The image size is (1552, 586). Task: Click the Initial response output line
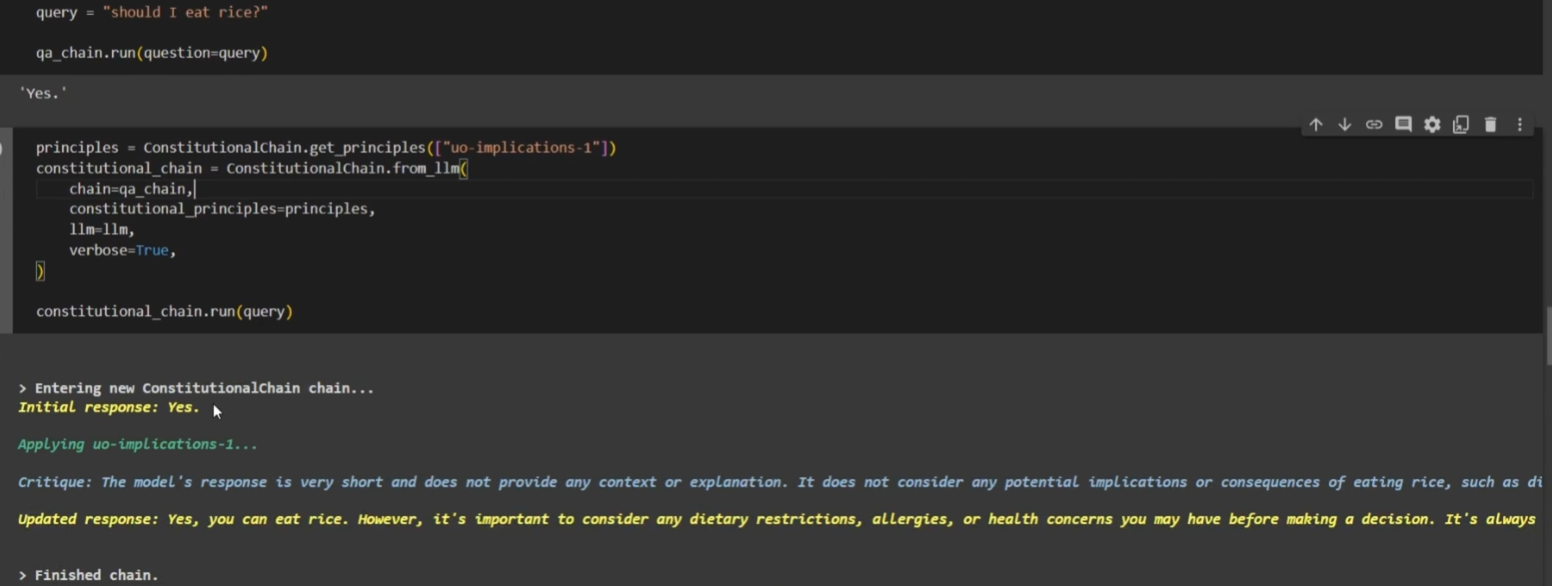tap(108, 407)
